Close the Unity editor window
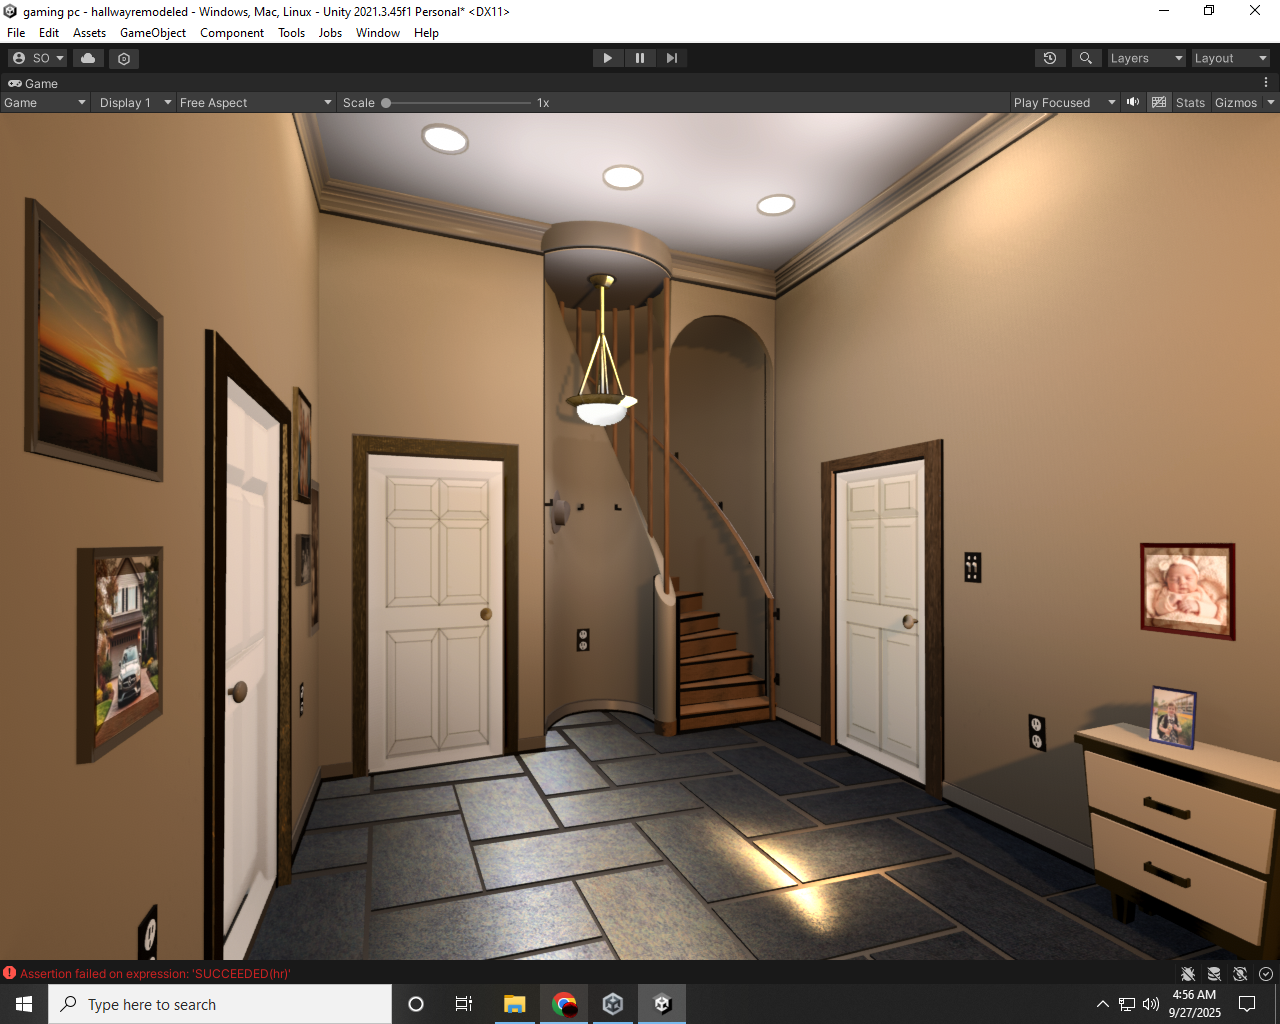 pyautogui.click(x=1255, y=11)
